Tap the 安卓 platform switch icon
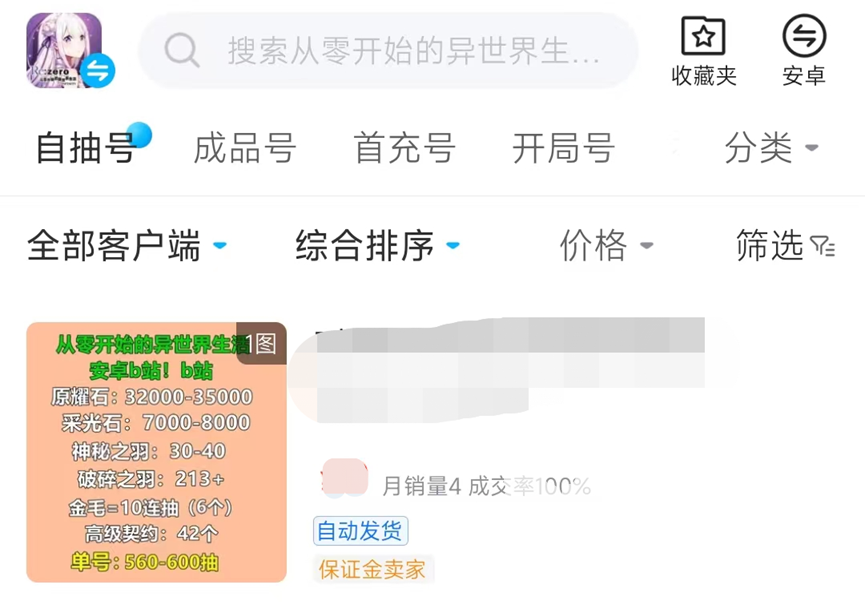 (x=804, y=36)
